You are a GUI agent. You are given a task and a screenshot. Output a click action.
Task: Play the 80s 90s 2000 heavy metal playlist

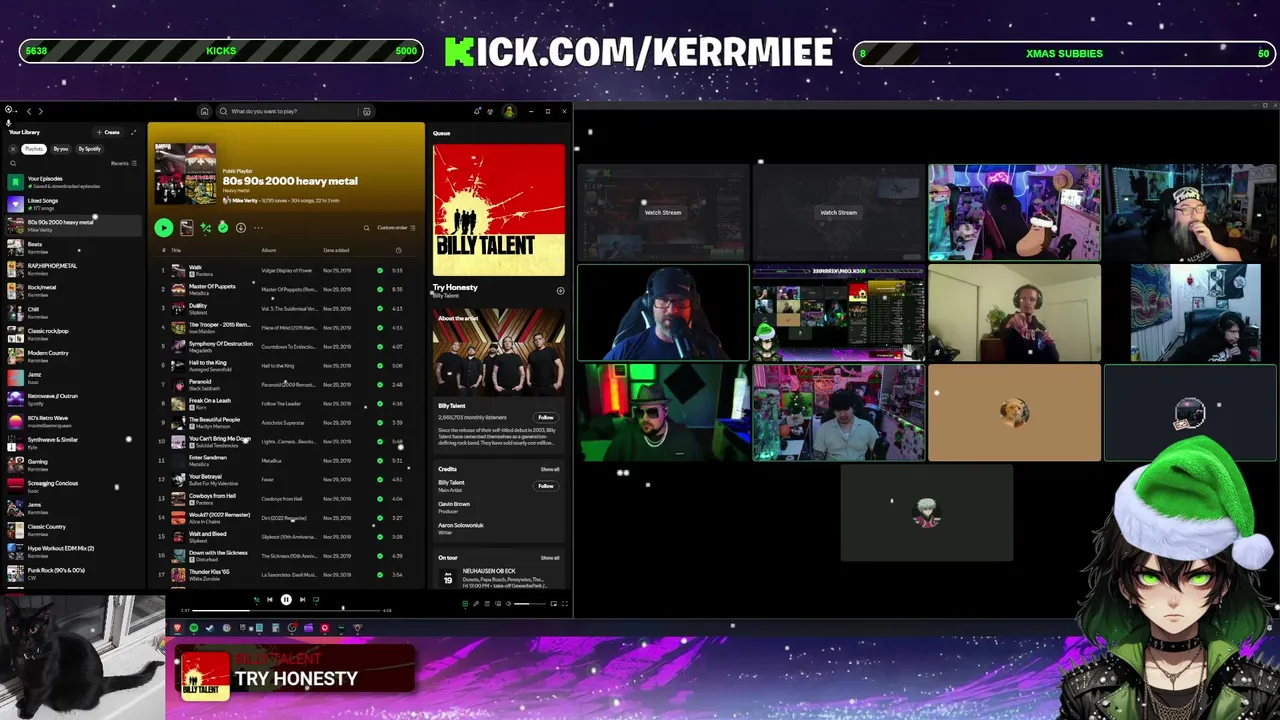pyautogui.click(x=164, y=228)
